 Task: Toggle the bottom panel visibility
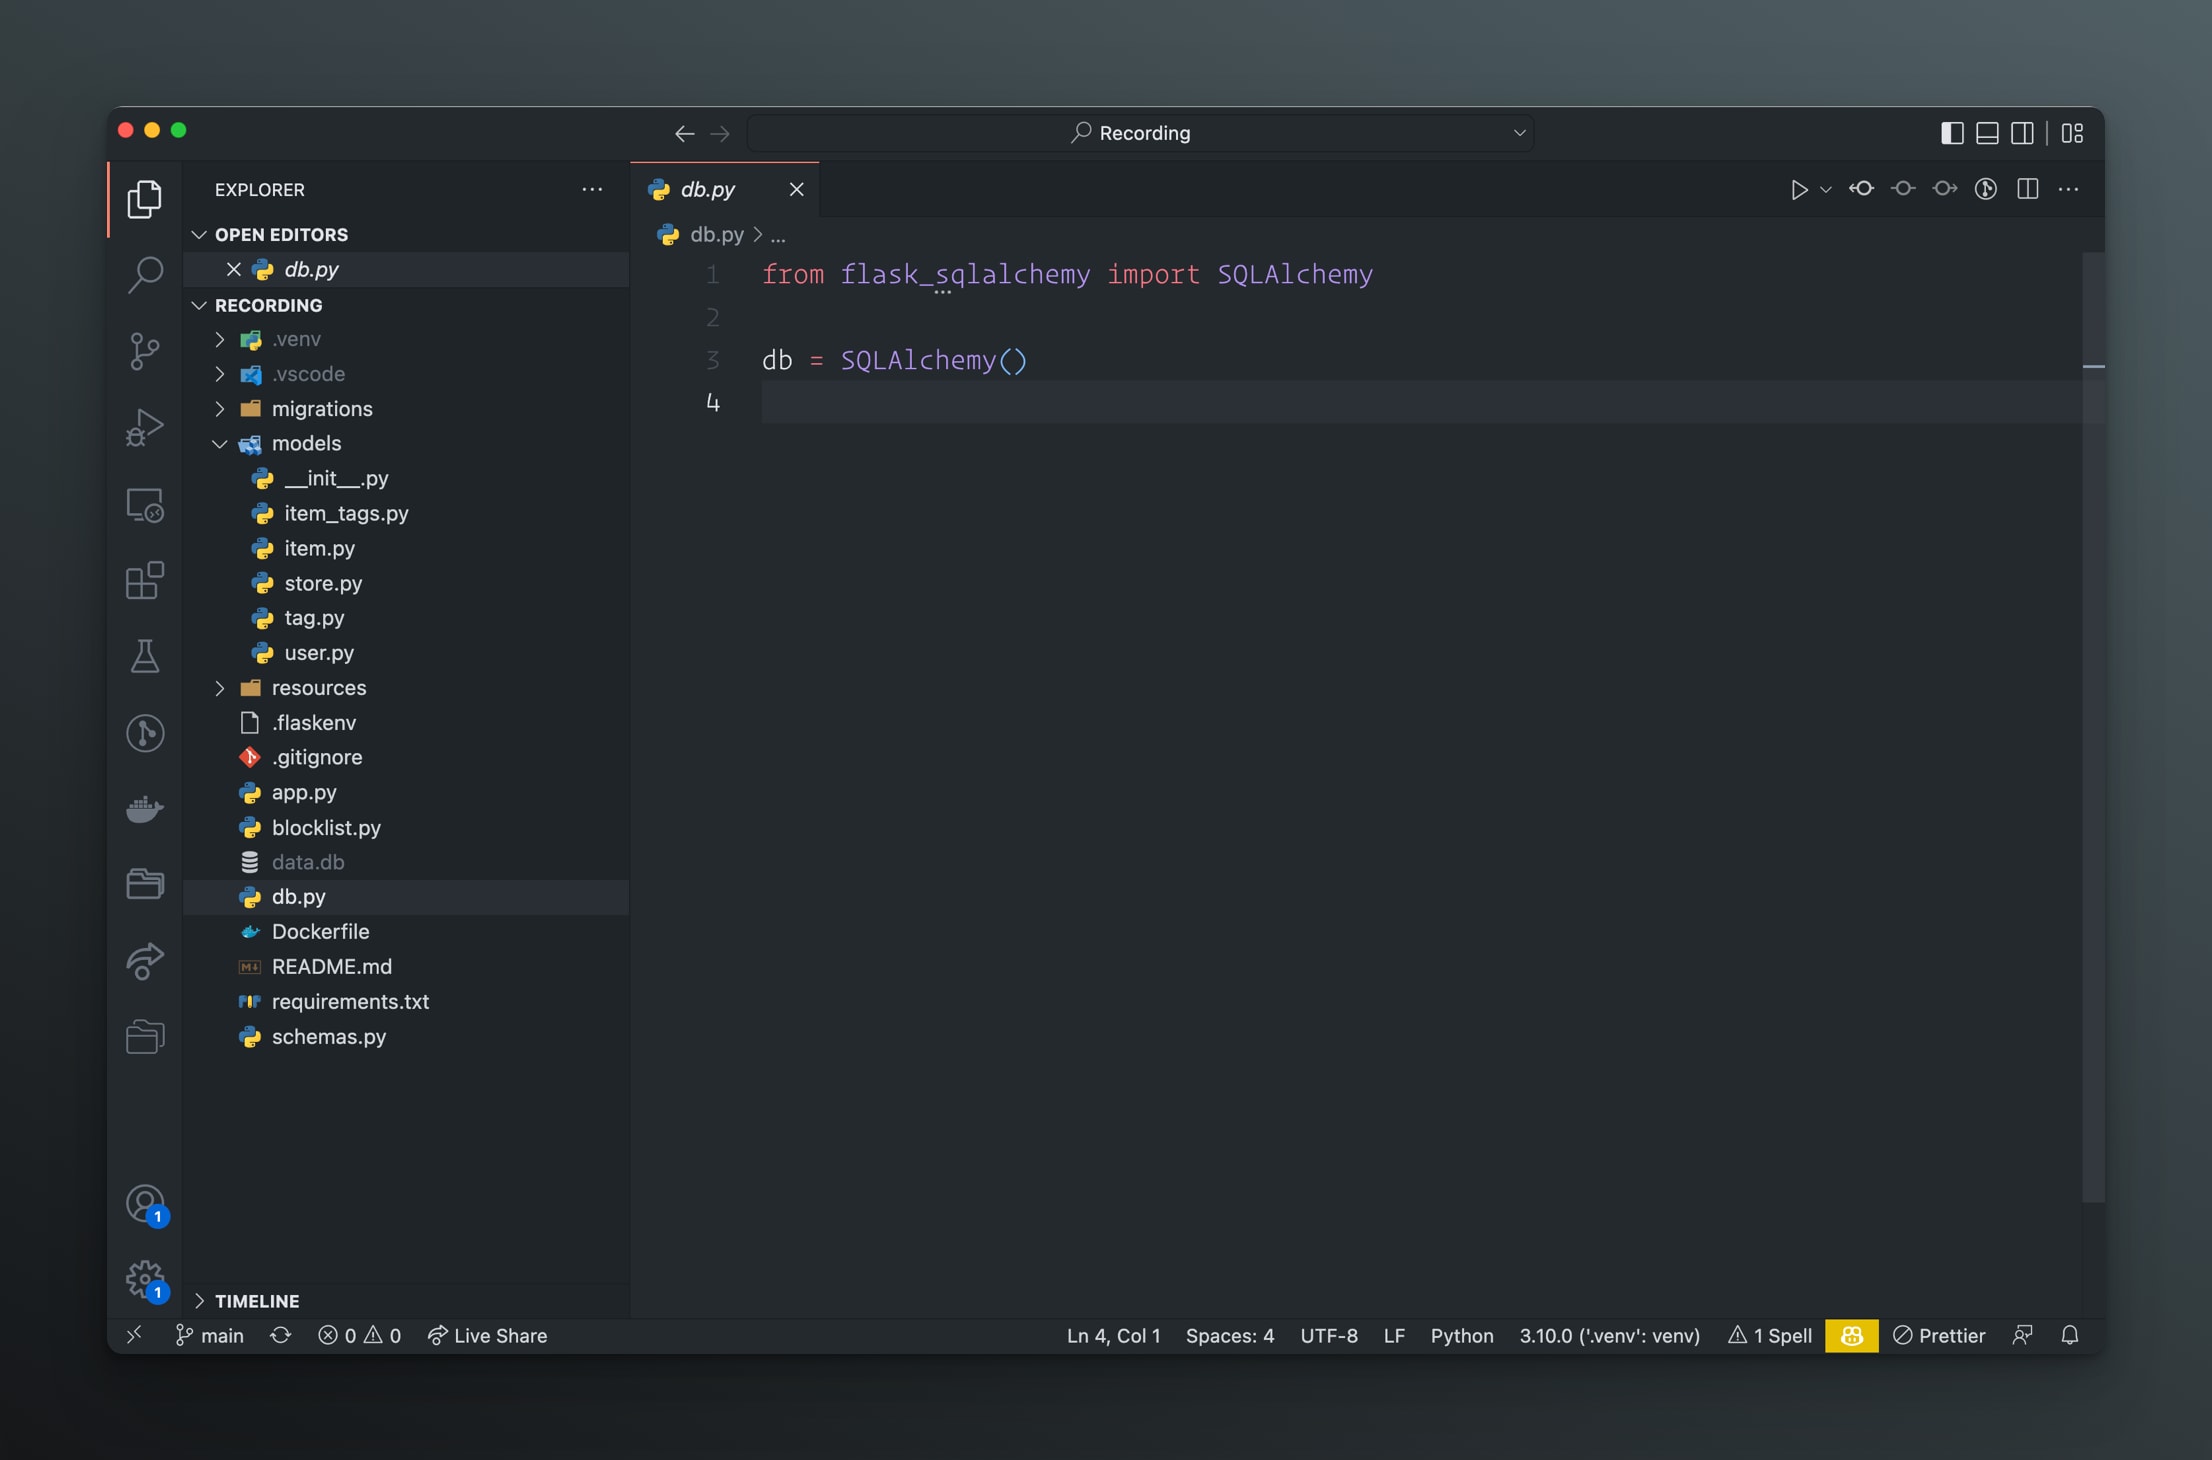tap(1987, 133)
